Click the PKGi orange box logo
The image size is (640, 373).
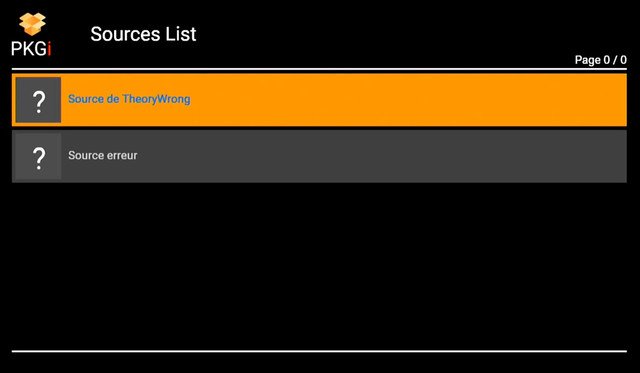coord(32,24)
